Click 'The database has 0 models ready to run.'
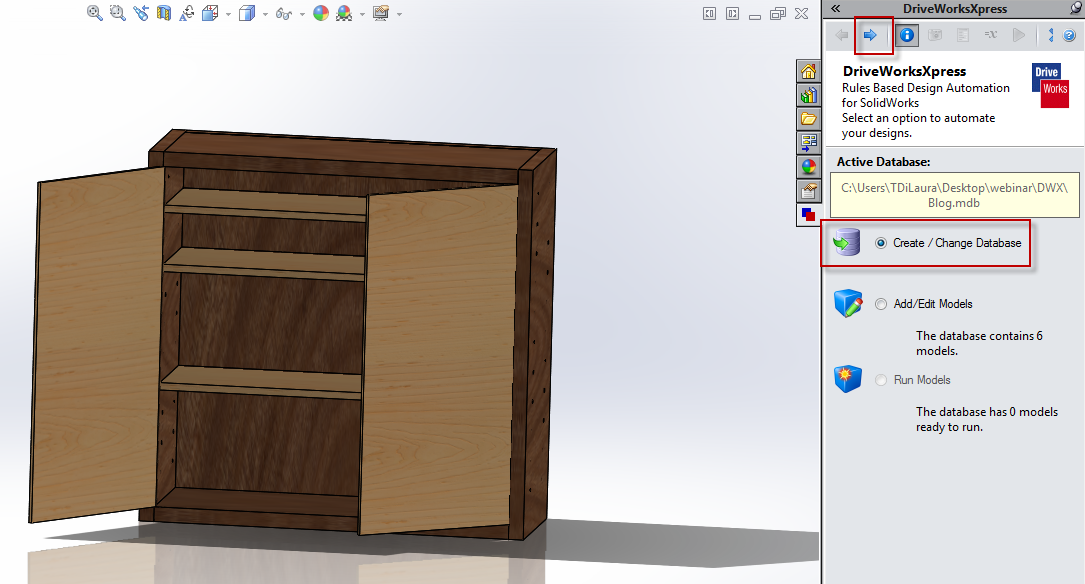This screenshot has width=1085, height=584. (x=987, y=419)
